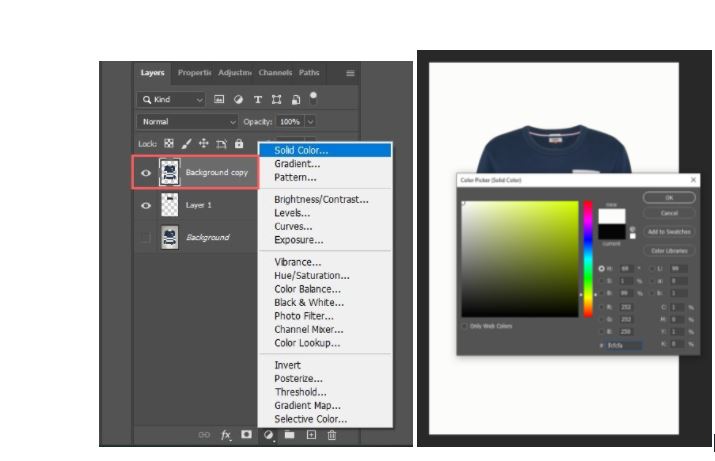Click the delete layer trash icon
The width and height of the screenshot is (715, 461).
[x=332, y=435]
